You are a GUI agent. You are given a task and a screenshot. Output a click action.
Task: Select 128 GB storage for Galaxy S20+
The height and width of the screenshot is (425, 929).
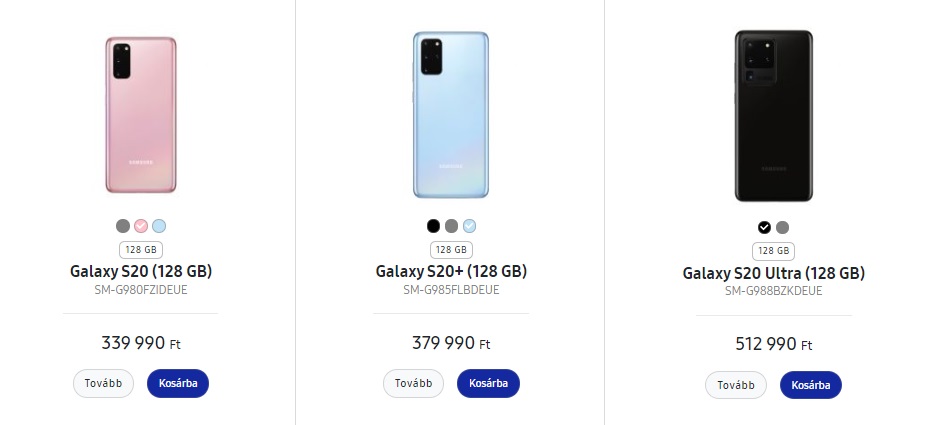451,250
